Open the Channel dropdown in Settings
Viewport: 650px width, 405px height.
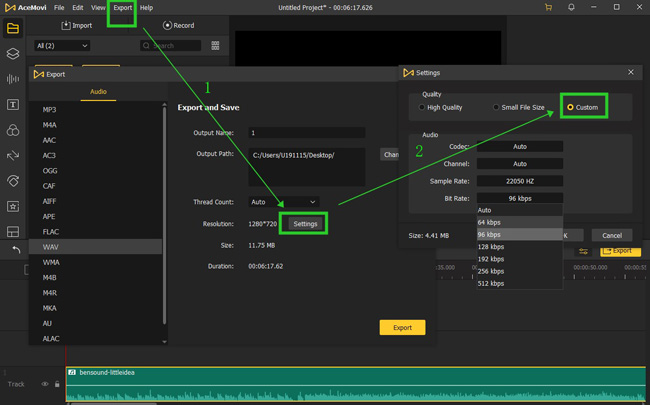click(520, 164)
